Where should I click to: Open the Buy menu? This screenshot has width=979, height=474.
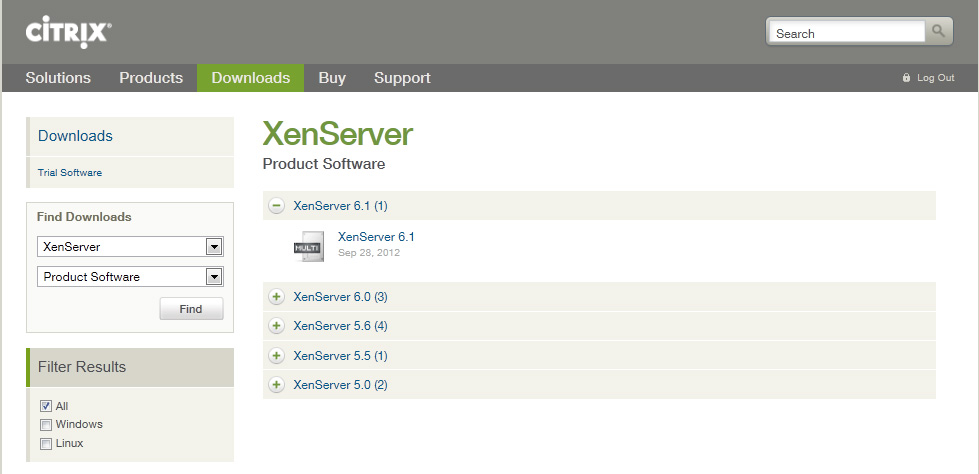point(332,78)
